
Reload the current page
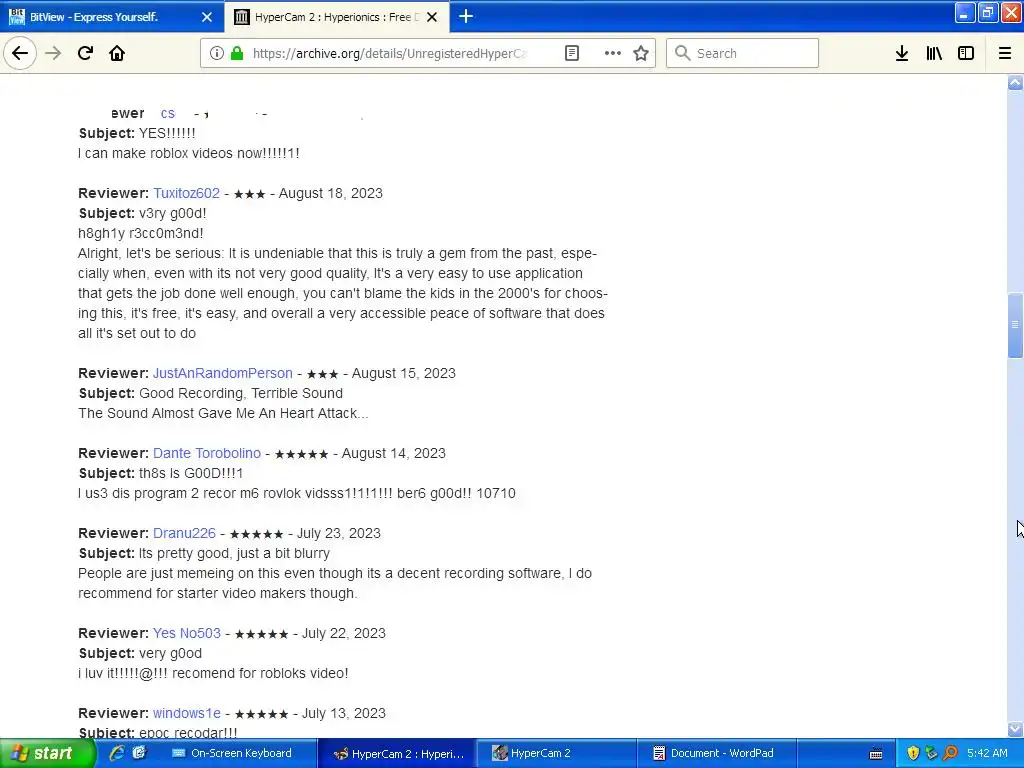pyautogui.click(x=85, y=53)
